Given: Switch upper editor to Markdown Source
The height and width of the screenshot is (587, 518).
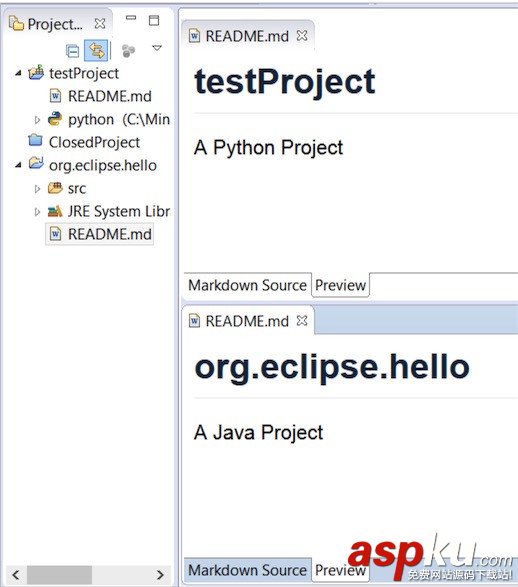Looking at the screenshot, I should pos(247,285).
